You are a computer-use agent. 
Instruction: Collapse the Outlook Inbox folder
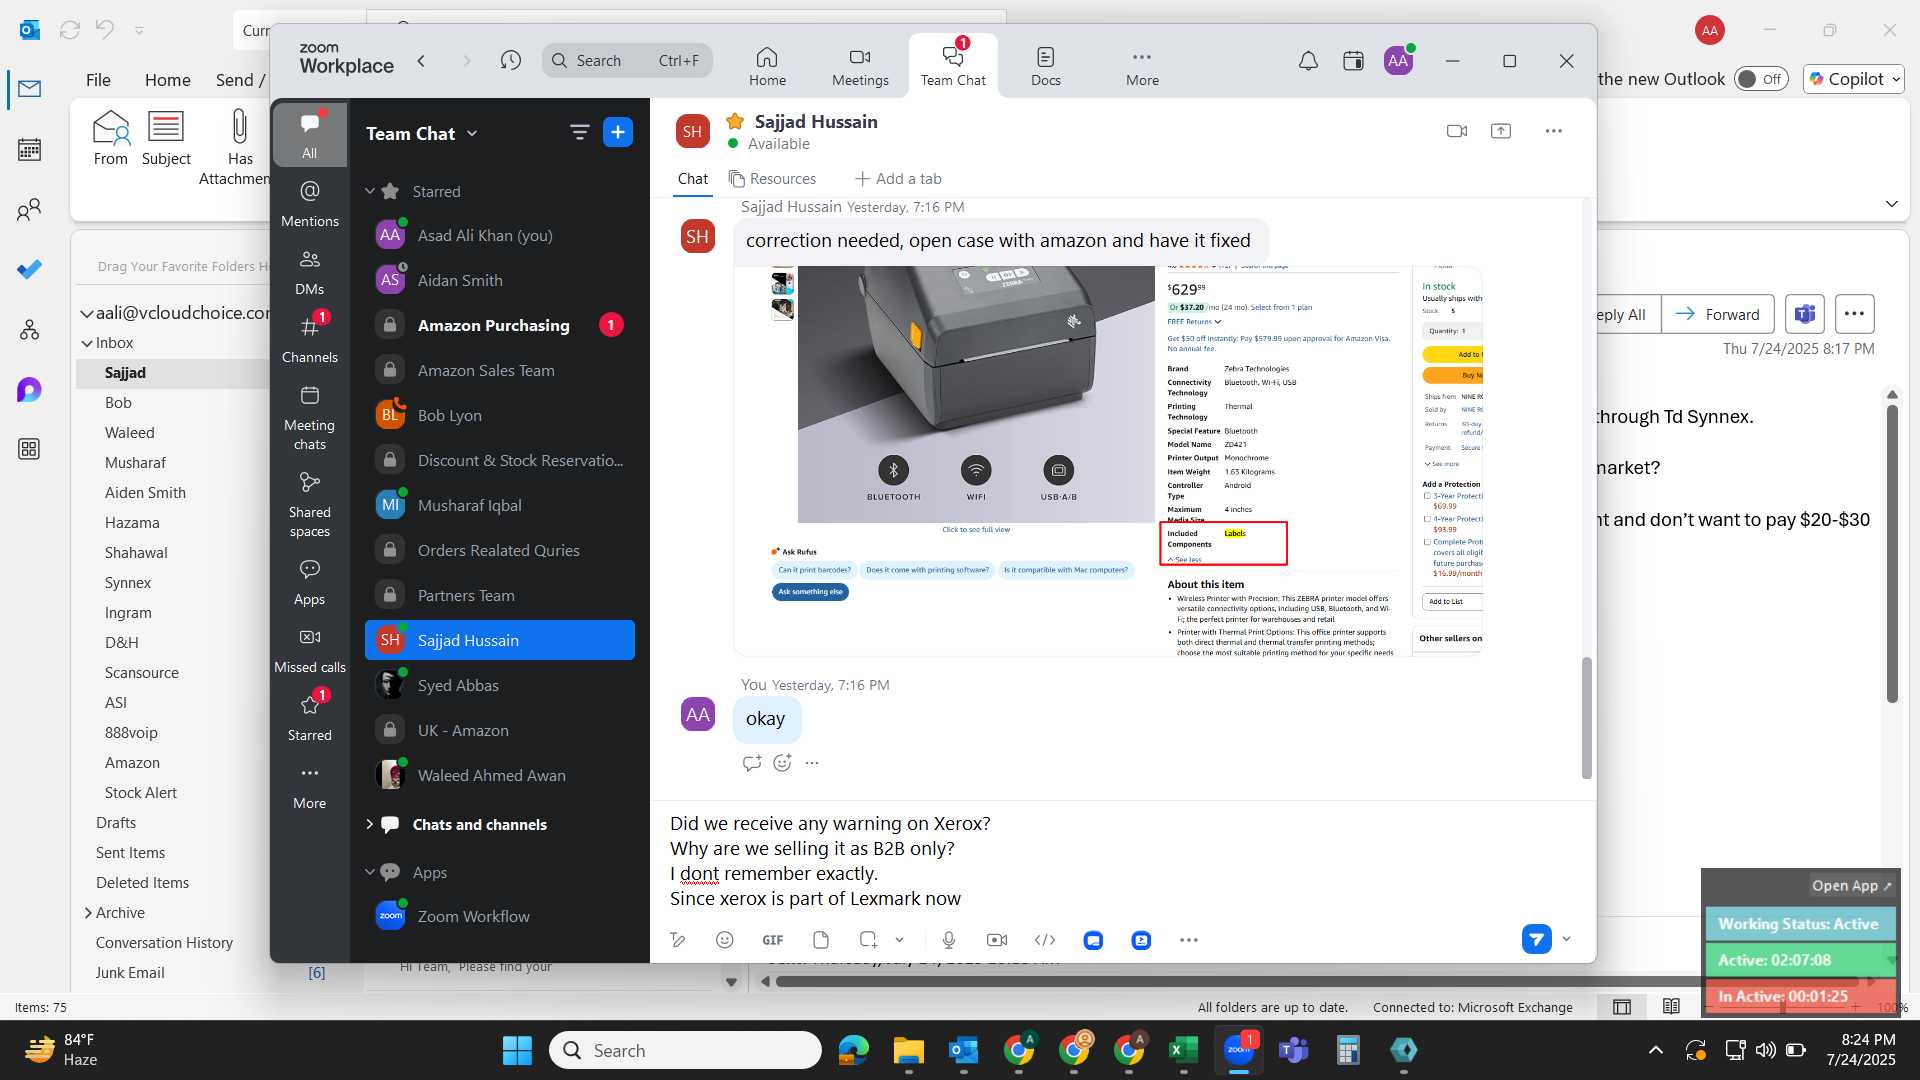(87, 343)
